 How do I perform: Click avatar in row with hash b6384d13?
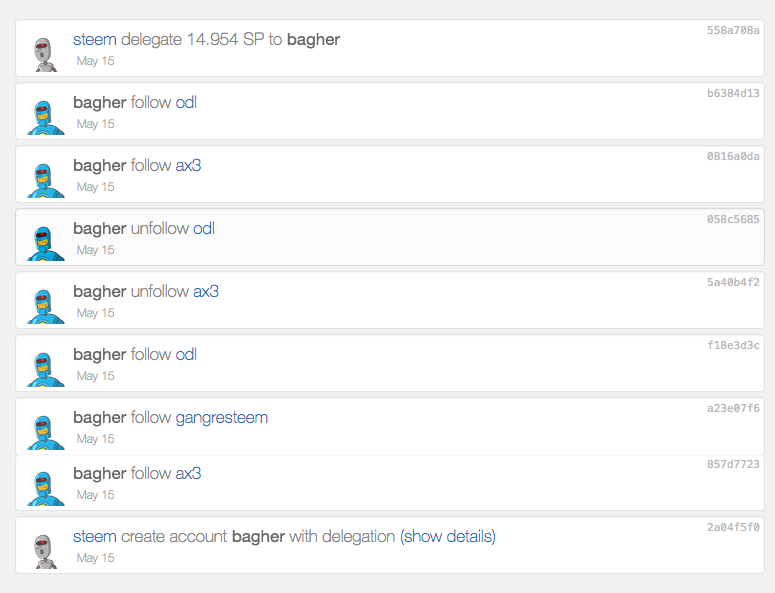[x=43, y=115]
